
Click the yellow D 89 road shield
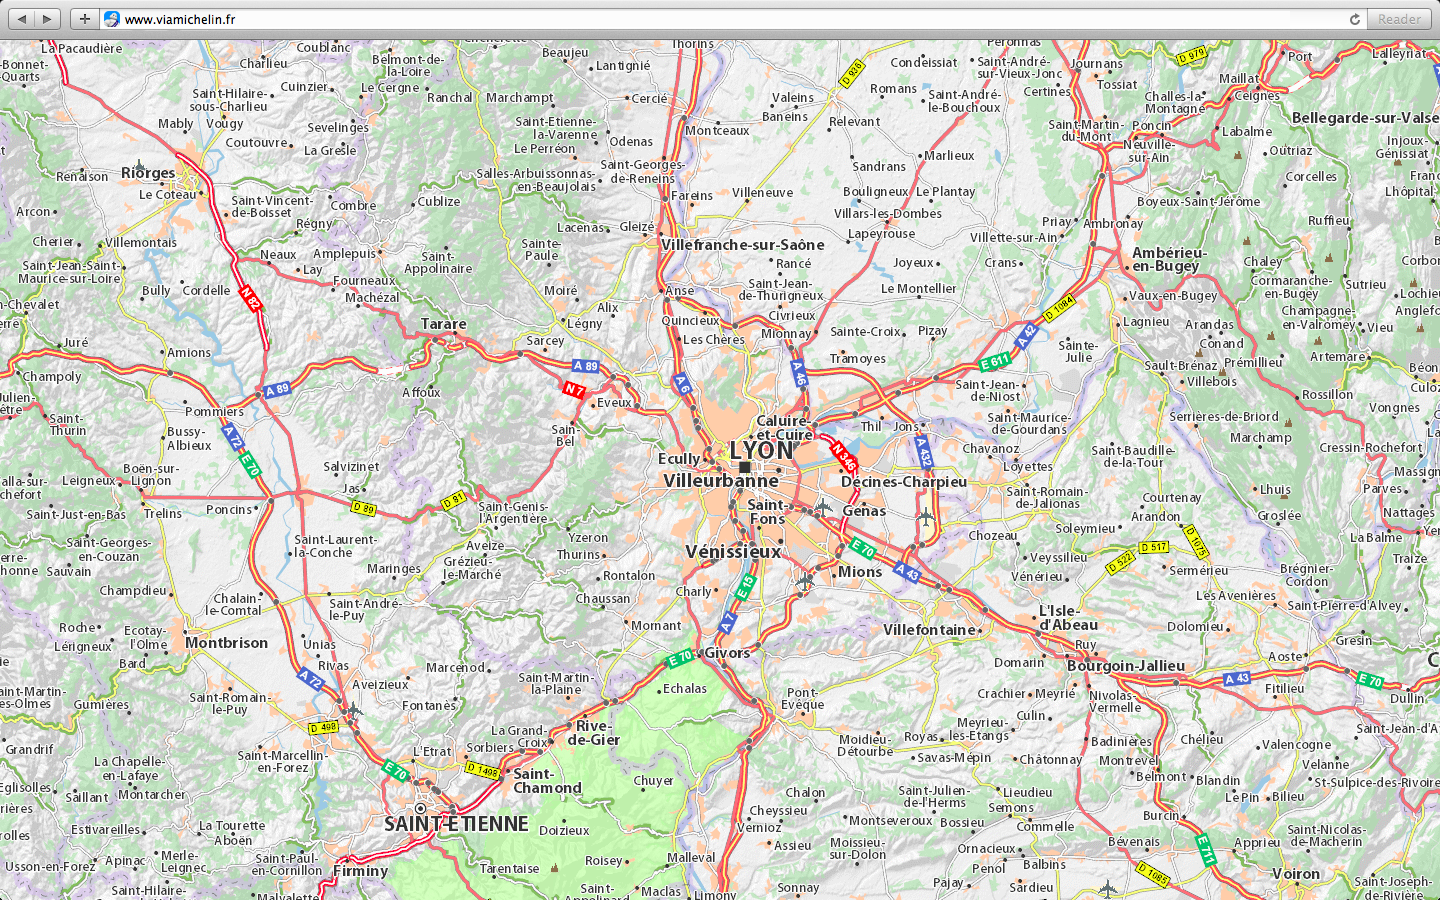point(363,509)
